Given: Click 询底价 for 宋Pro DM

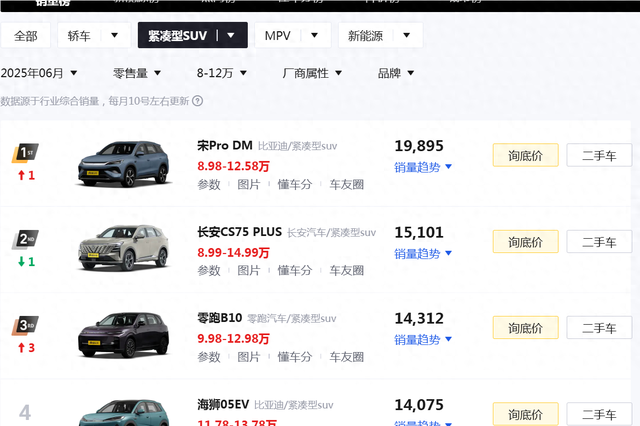Looking at the screenshot, I should pos(525,155).
